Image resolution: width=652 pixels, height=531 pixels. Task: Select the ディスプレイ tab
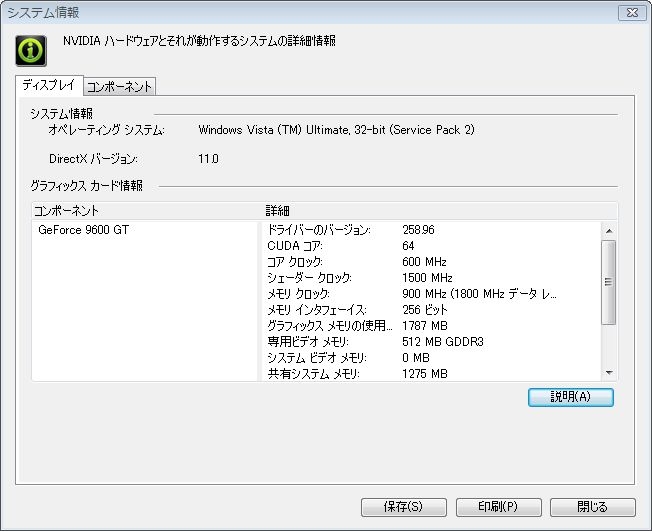click(x=49, y=85)
